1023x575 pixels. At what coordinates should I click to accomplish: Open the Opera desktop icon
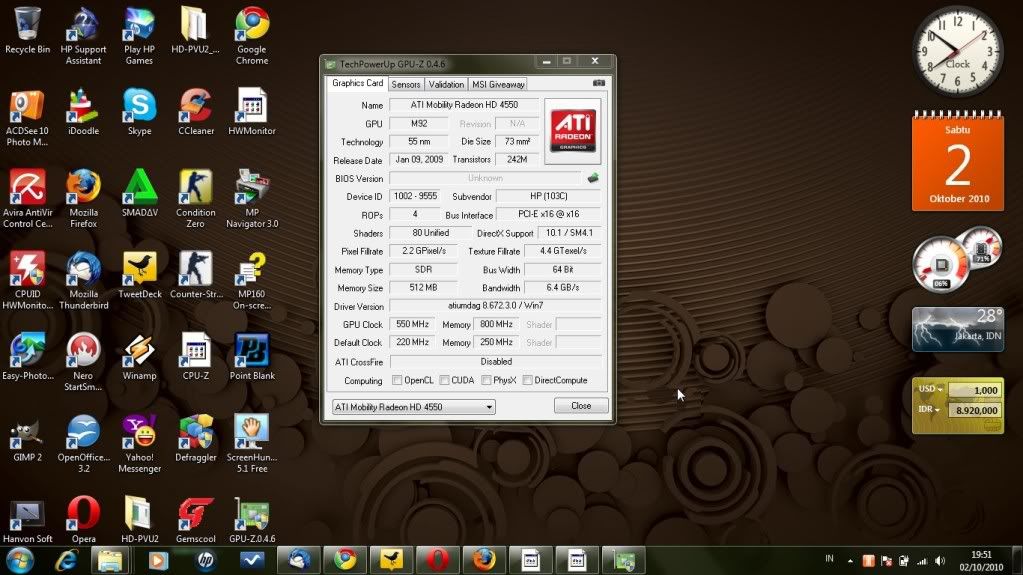click(x=84, y=520)
